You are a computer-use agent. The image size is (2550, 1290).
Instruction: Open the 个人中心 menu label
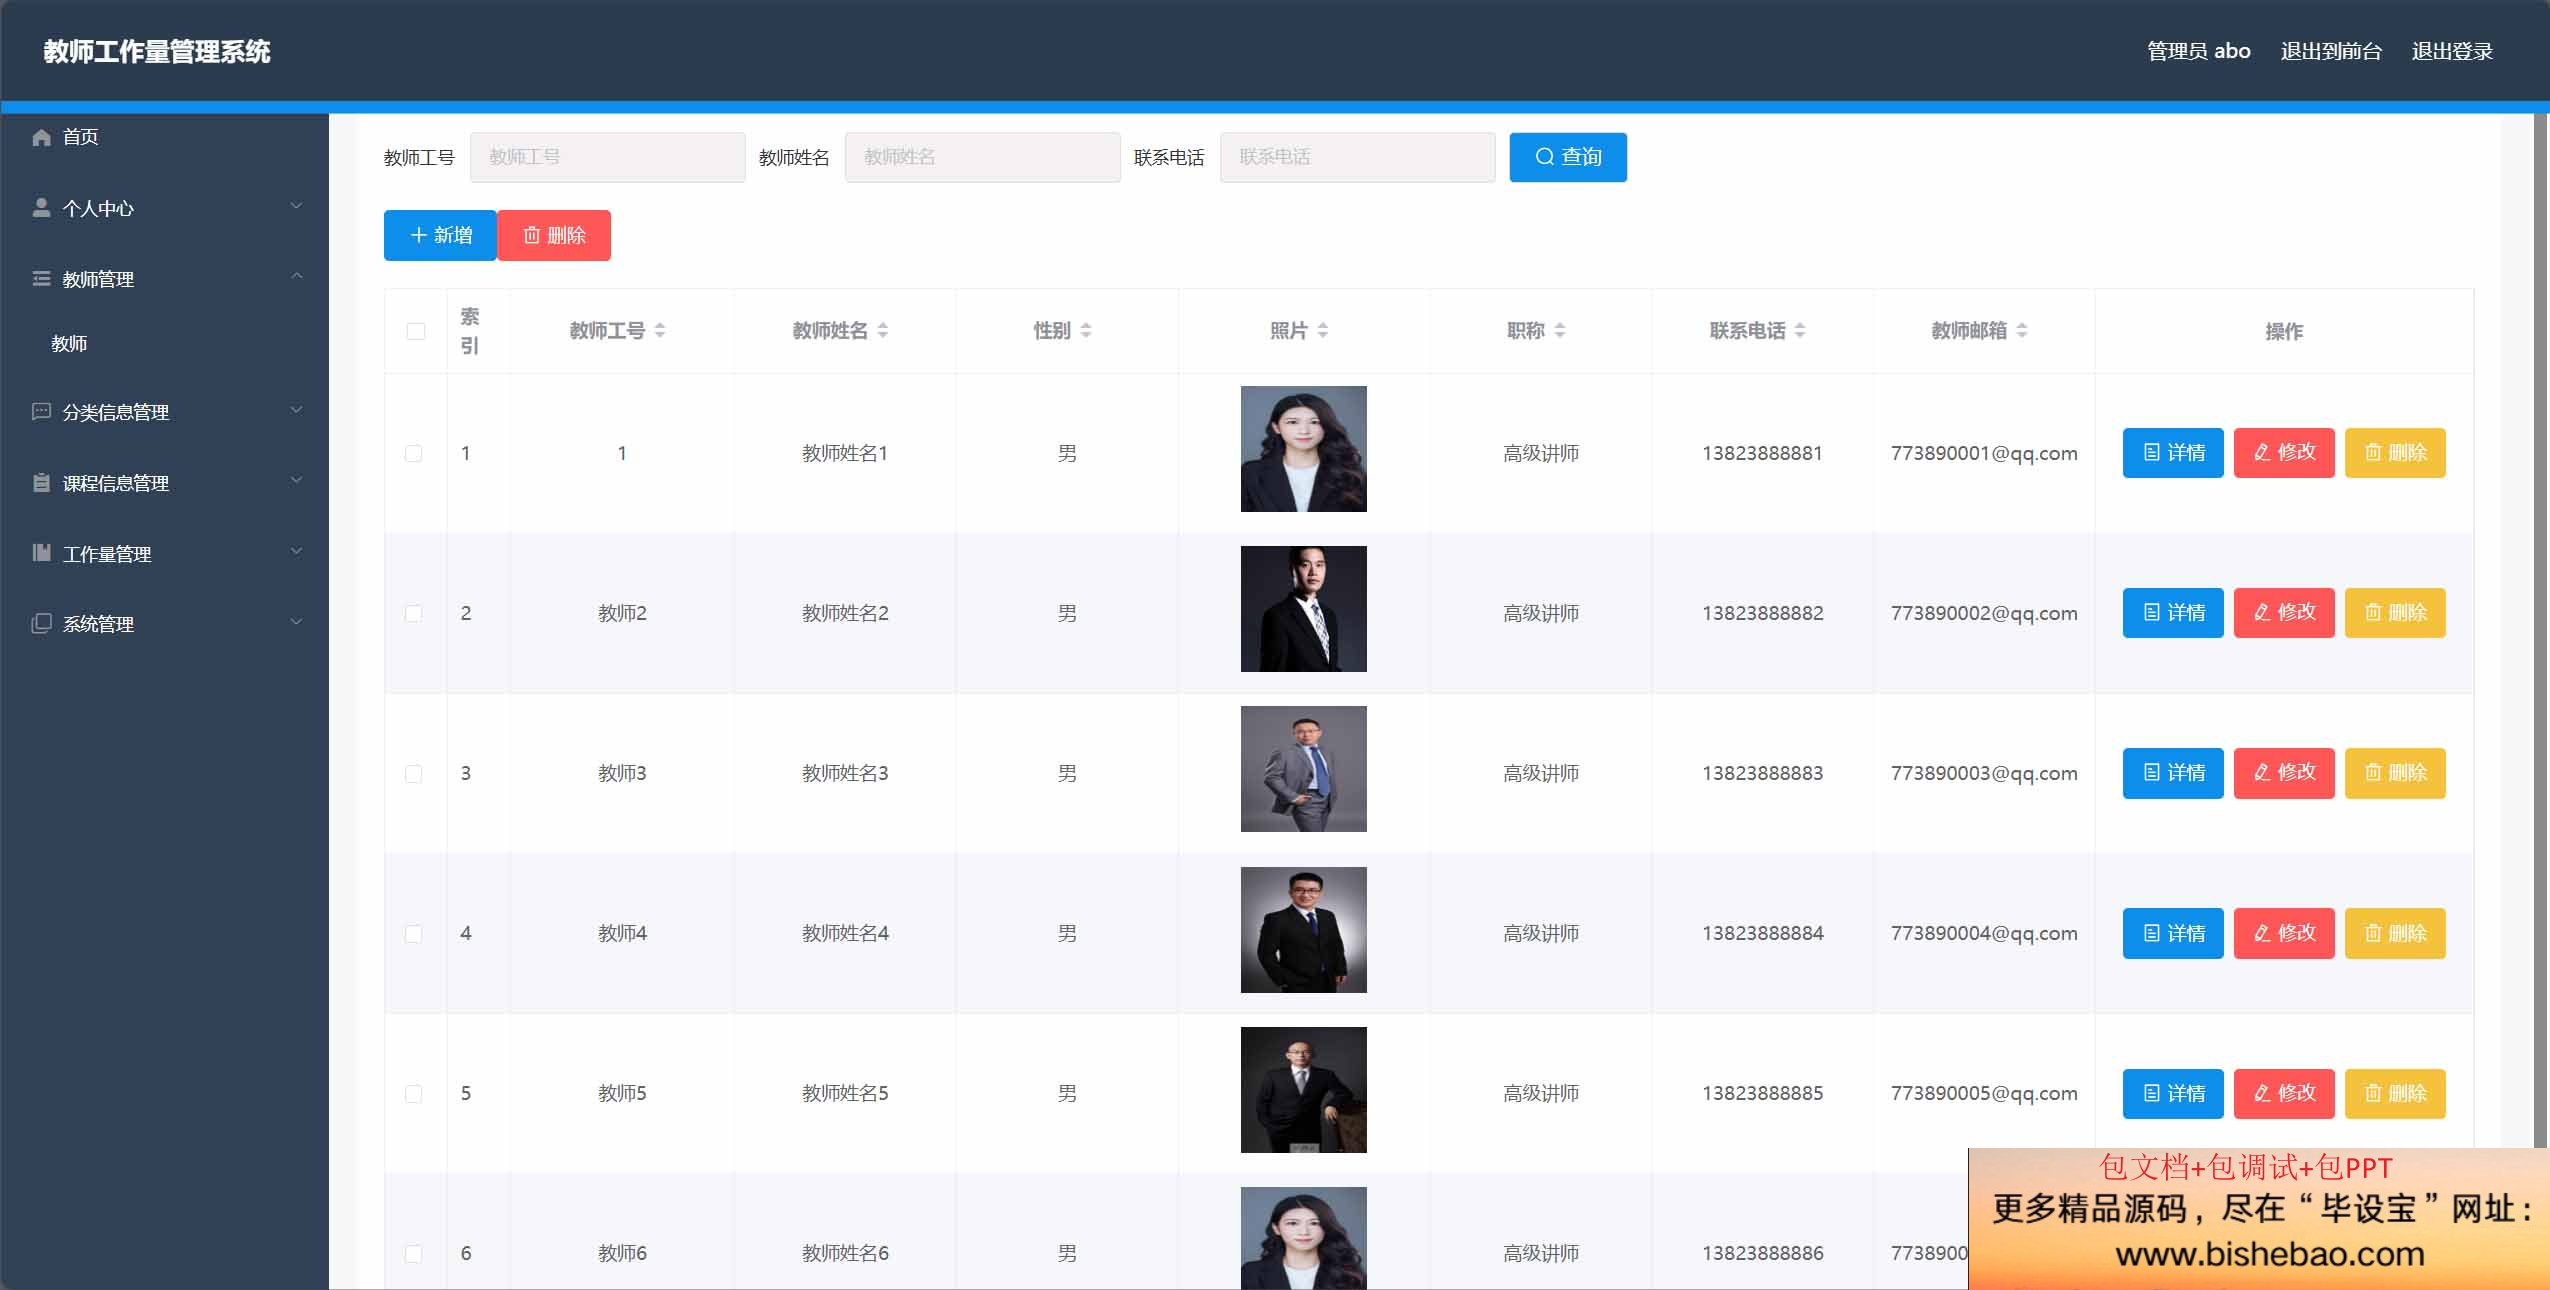pos(98,209)
